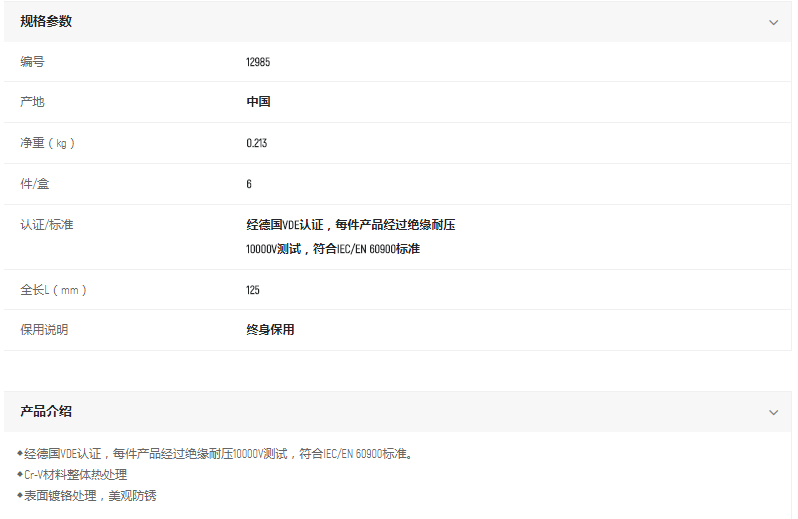The image size is (798, 519).
Task: Select the product number 12985
Action: coord(258,62)
